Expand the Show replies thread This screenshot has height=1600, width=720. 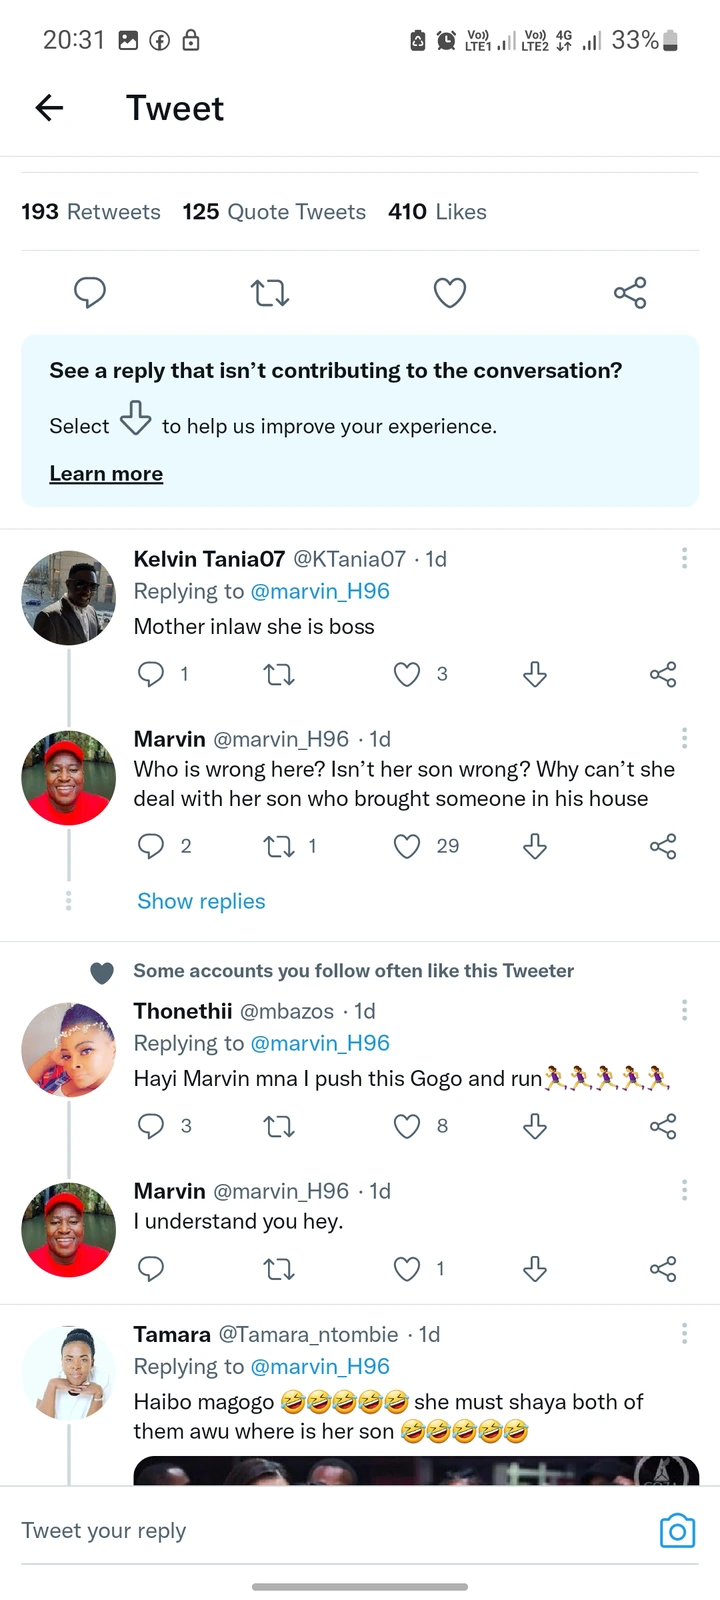coord(201,901)
